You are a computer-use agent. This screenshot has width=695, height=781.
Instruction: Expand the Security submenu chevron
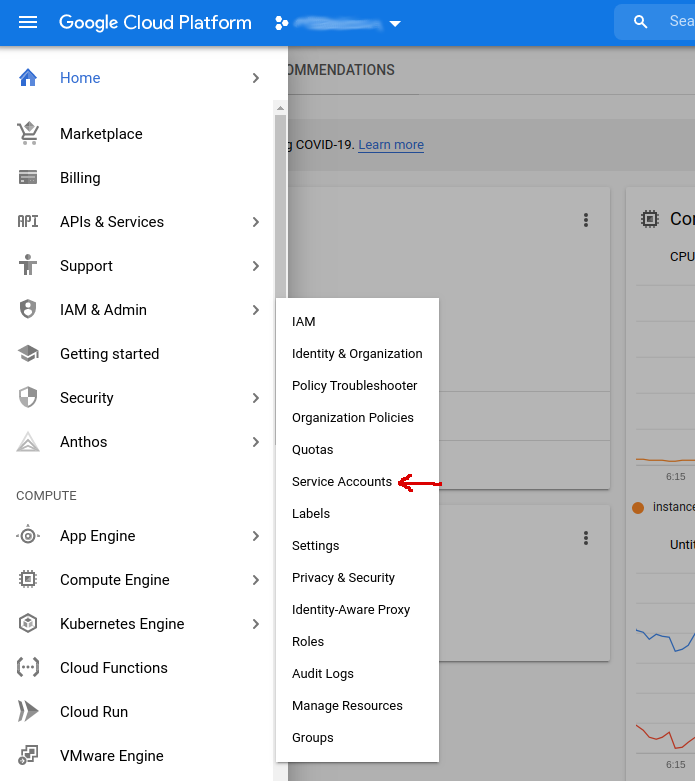point(256,398)
